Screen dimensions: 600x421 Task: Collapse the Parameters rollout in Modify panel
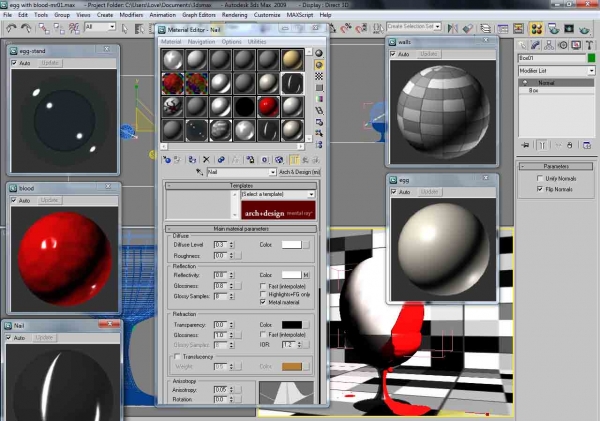[556, 166]
